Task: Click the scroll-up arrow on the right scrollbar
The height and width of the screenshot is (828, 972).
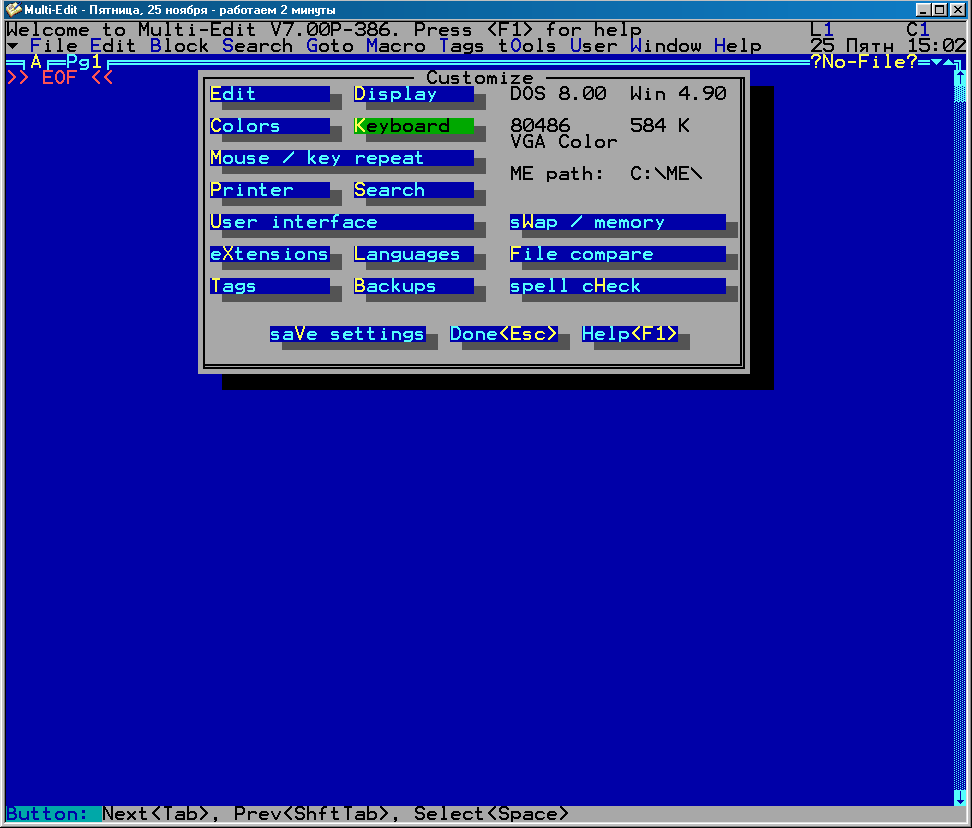Action: pos(960,78)
